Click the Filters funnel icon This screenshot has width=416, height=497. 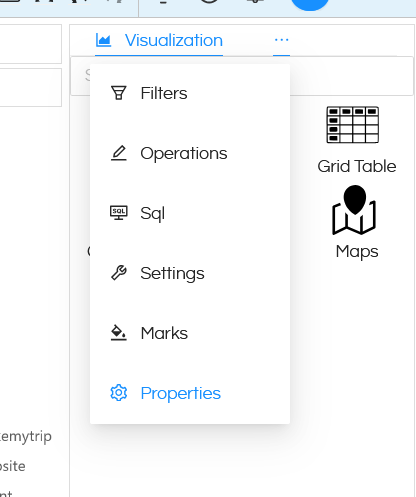point(119,93)
